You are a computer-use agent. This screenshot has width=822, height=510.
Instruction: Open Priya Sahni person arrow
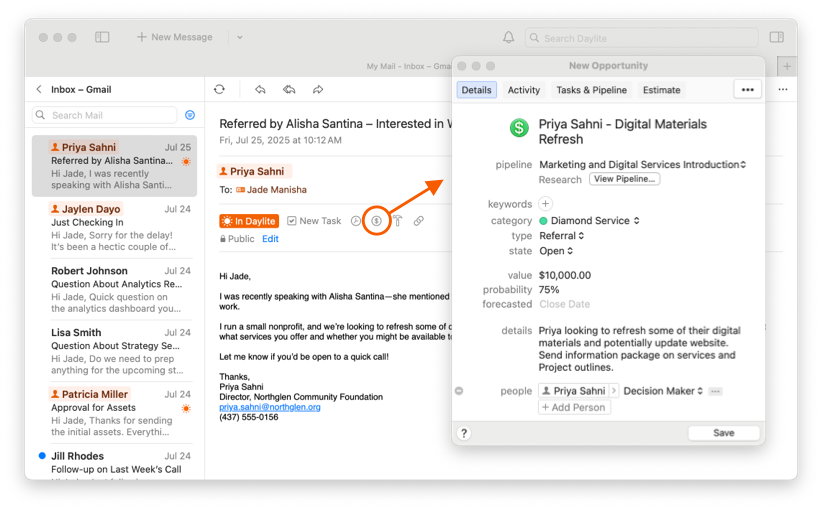click(613, 391)
